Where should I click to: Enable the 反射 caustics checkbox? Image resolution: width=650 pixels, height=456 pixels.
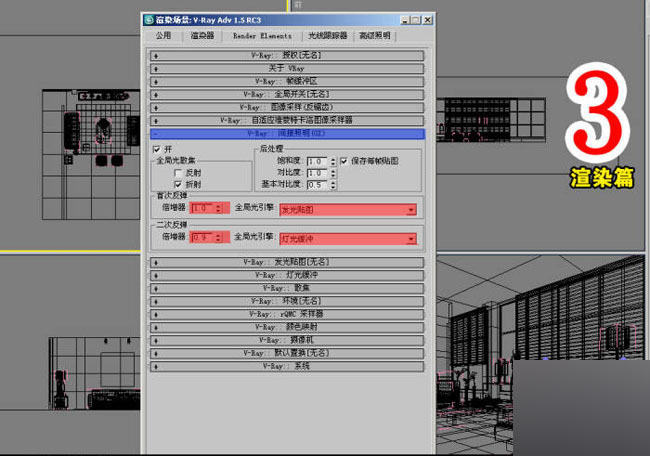coord(178,172)
